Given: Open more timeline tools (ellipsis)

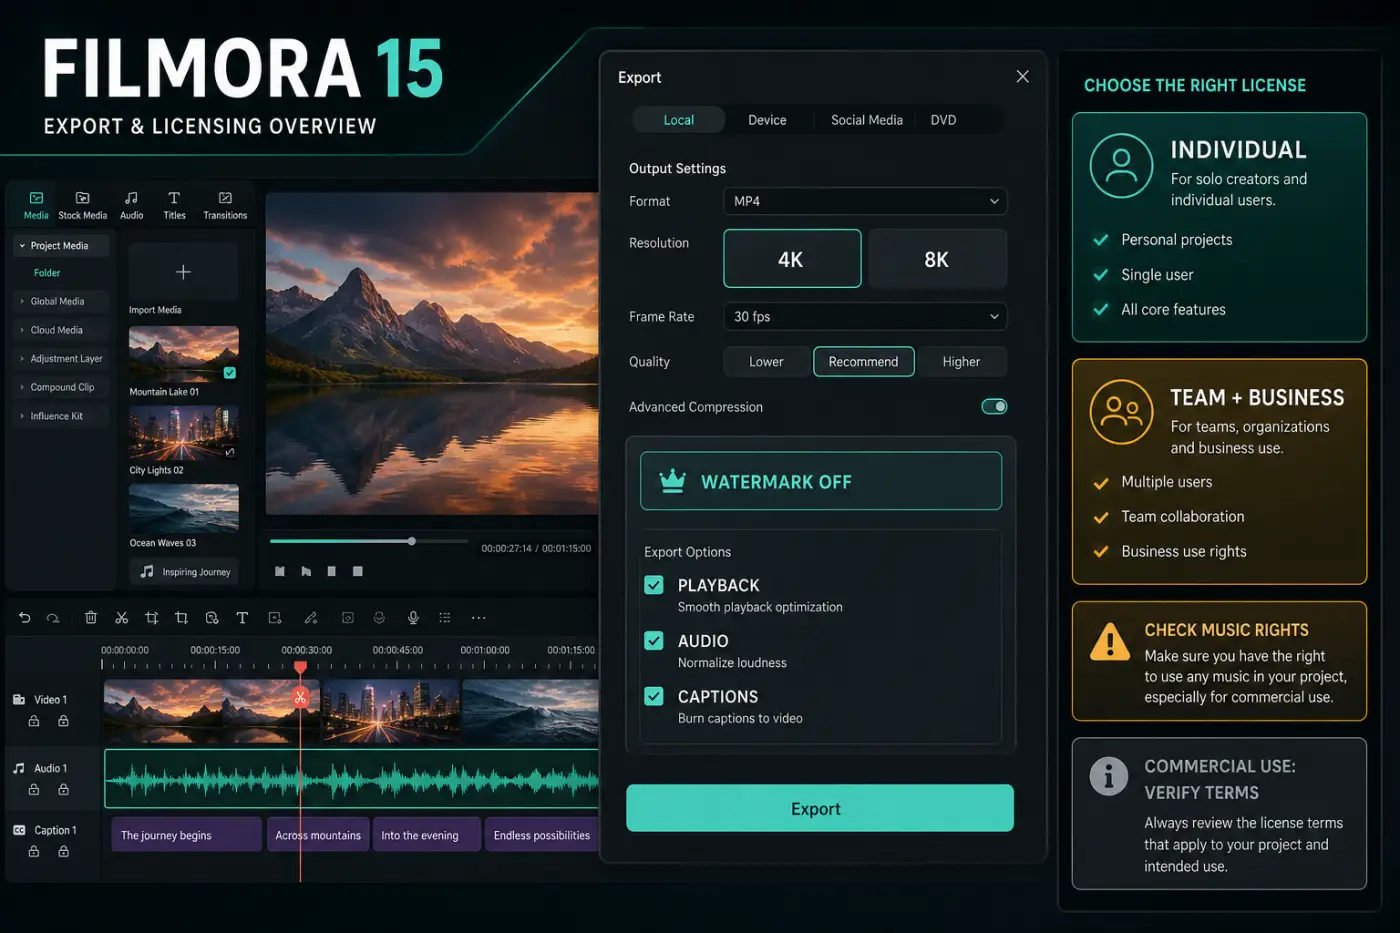Looking at the screenshot, I should [479, 618].
